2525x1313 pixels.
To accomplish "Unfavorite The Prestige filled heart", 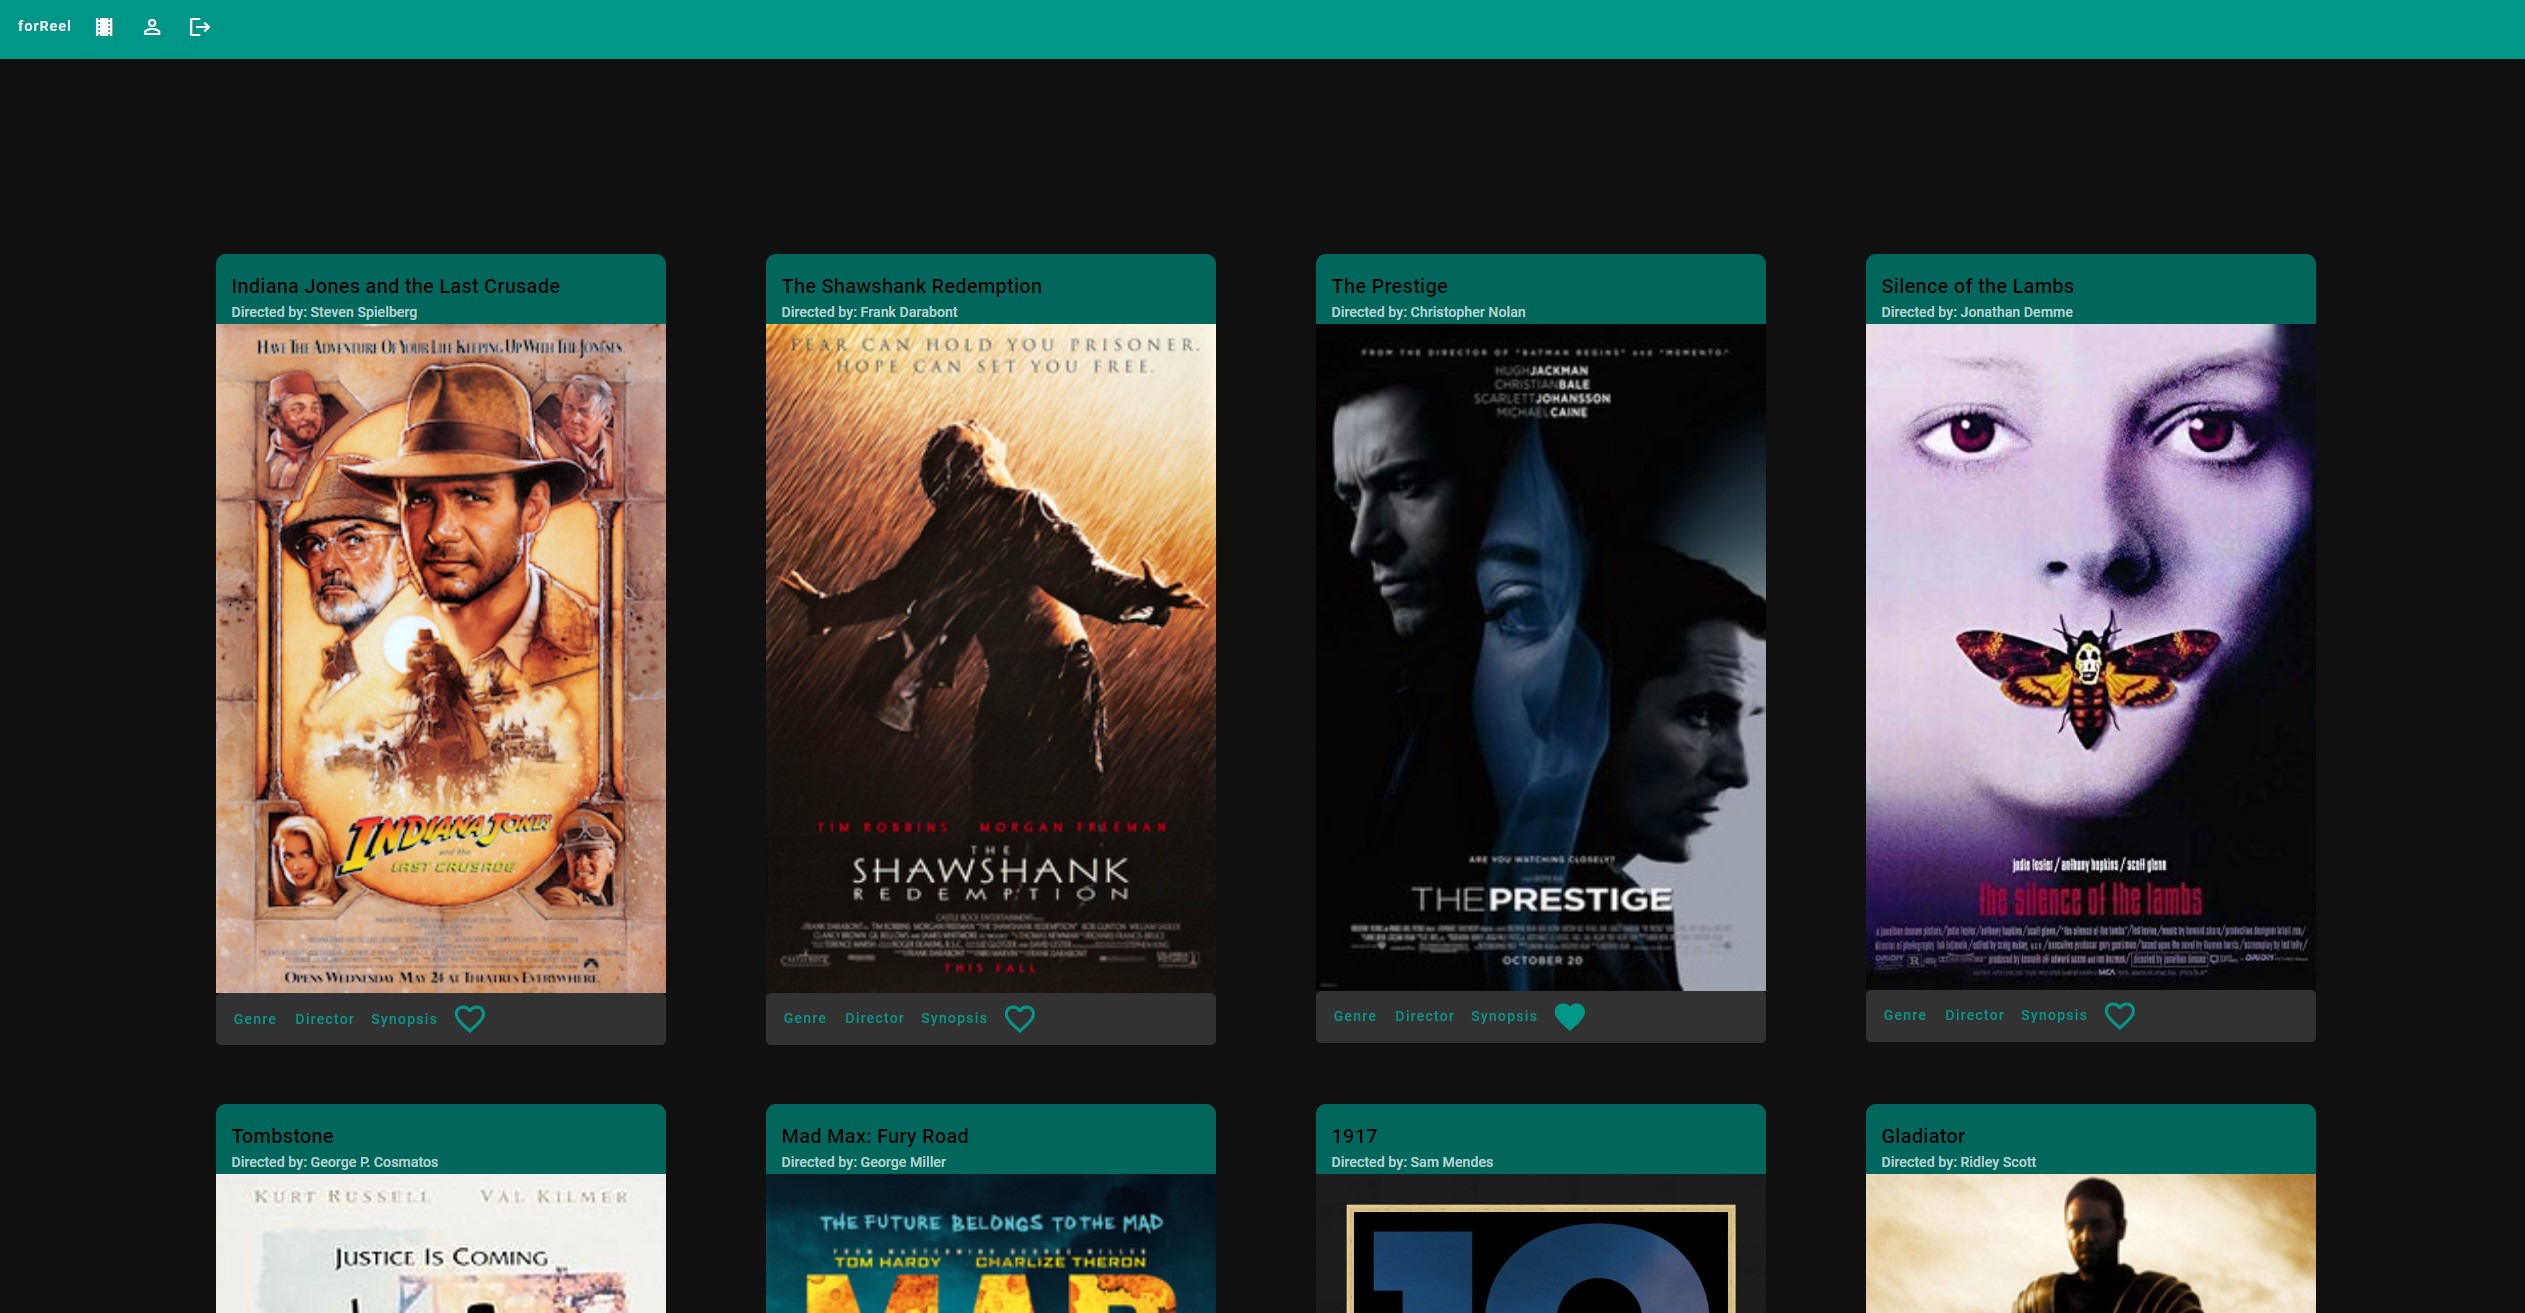I will (x=1570, y=1016).
